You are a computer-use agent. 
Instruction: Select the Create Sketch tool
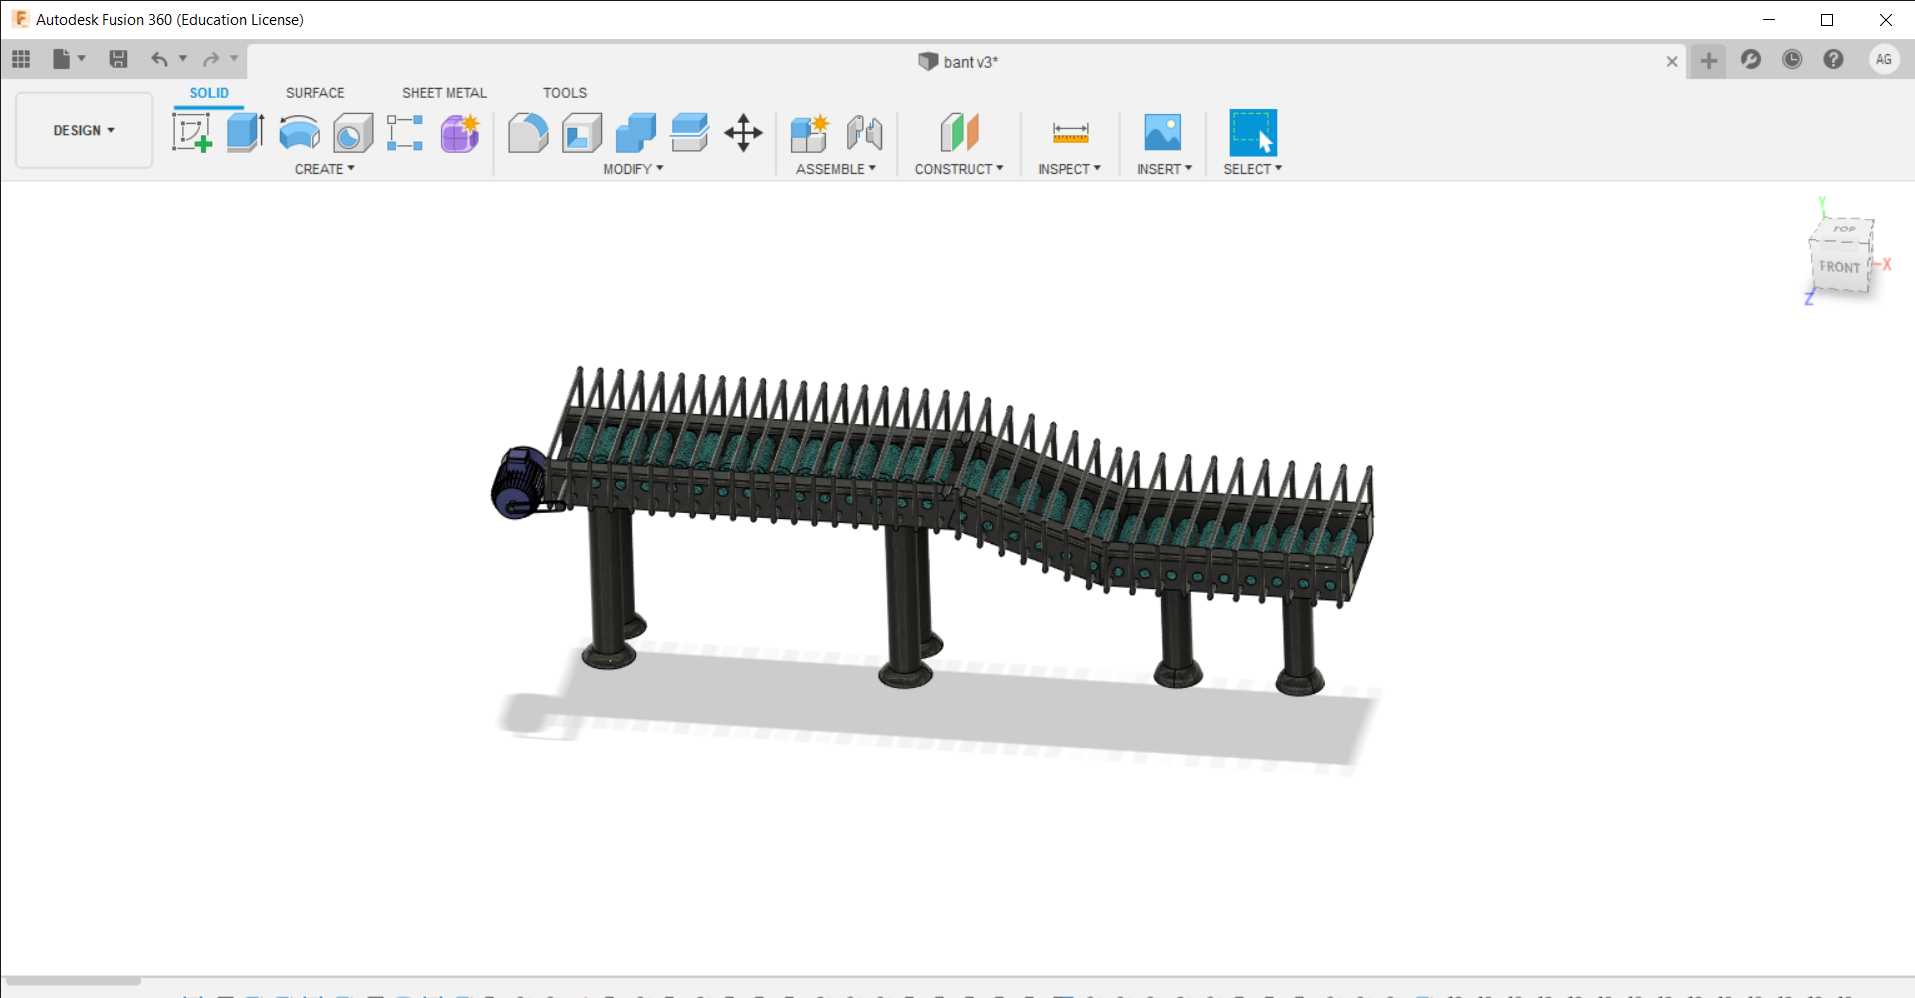[191, 132]
